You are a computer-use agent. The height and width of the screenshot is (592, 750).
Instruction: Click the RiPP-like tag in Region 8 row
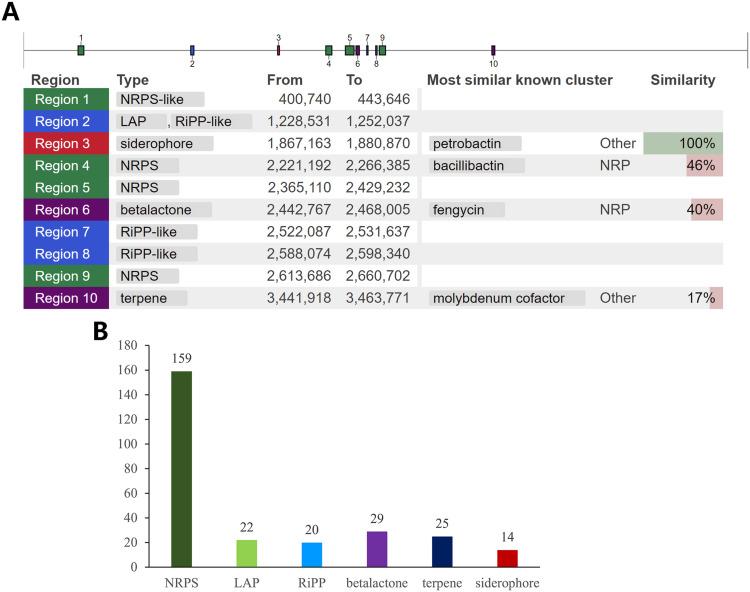(156, 254)
